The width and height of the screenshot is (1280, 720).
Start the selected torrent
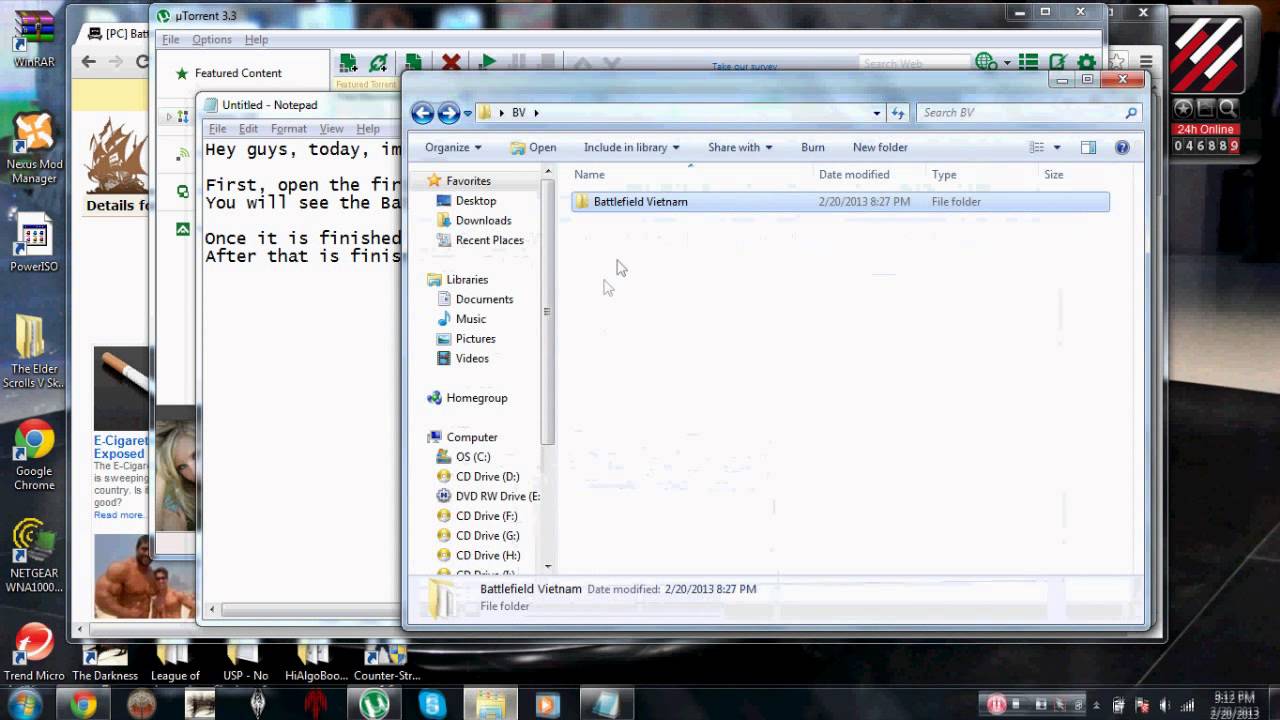tap(487, 62)
